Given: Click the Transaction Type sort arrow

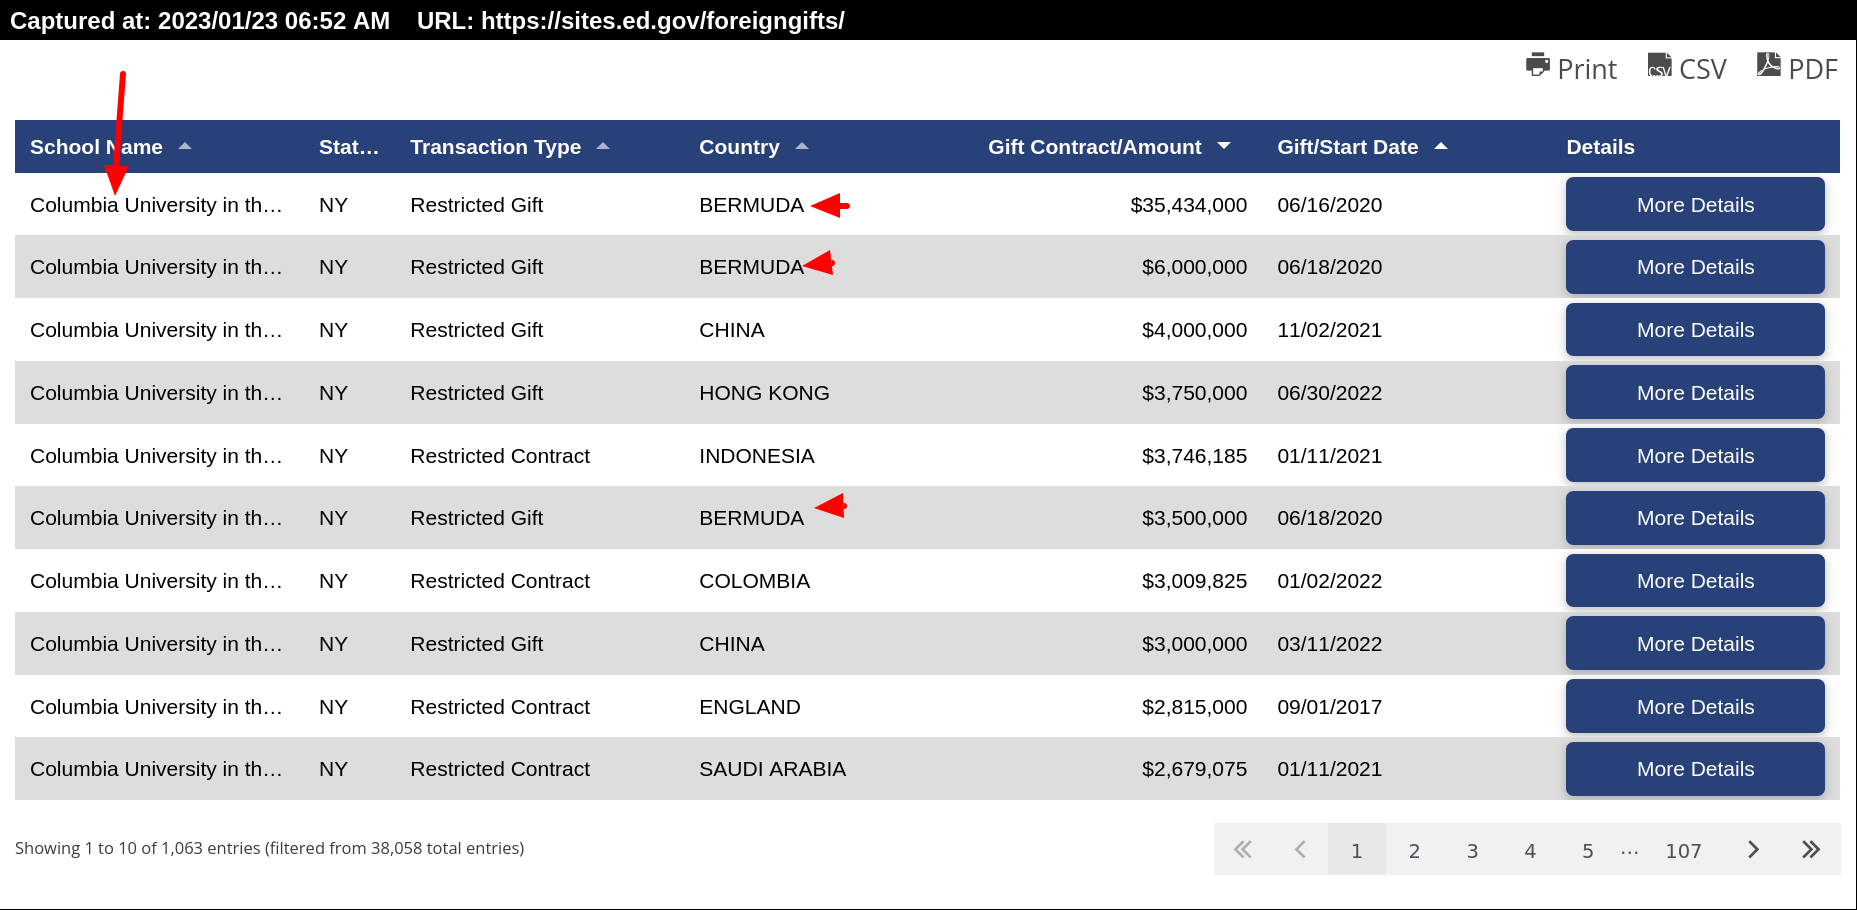Looking at the screenshot, I should [x=603, y=146].
